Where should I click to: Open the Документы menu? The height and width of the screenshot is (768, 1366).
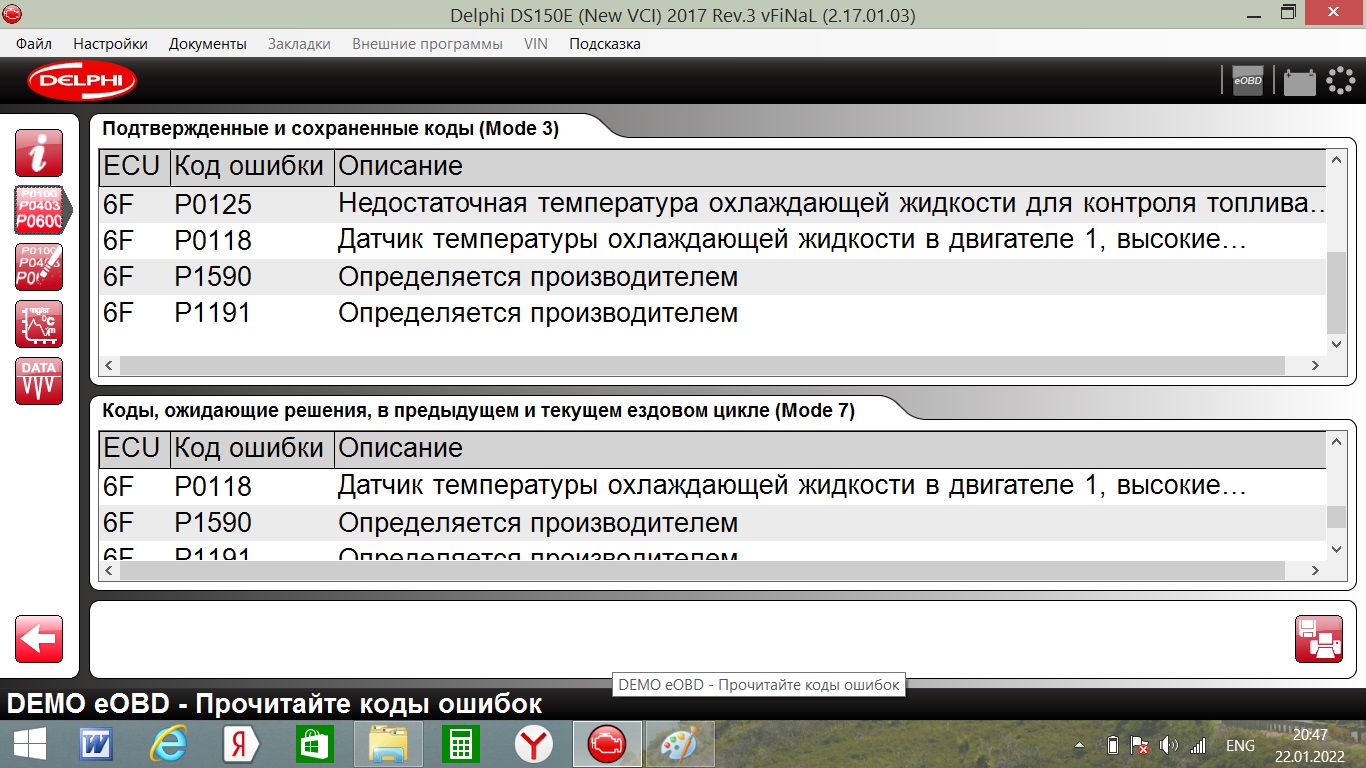207,44
